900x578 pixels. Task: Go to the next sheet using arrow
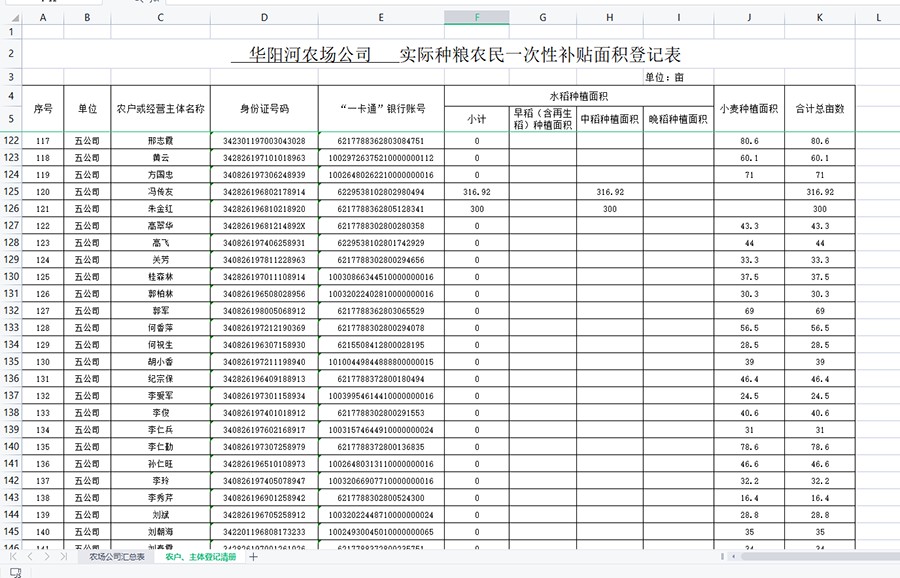46,557
